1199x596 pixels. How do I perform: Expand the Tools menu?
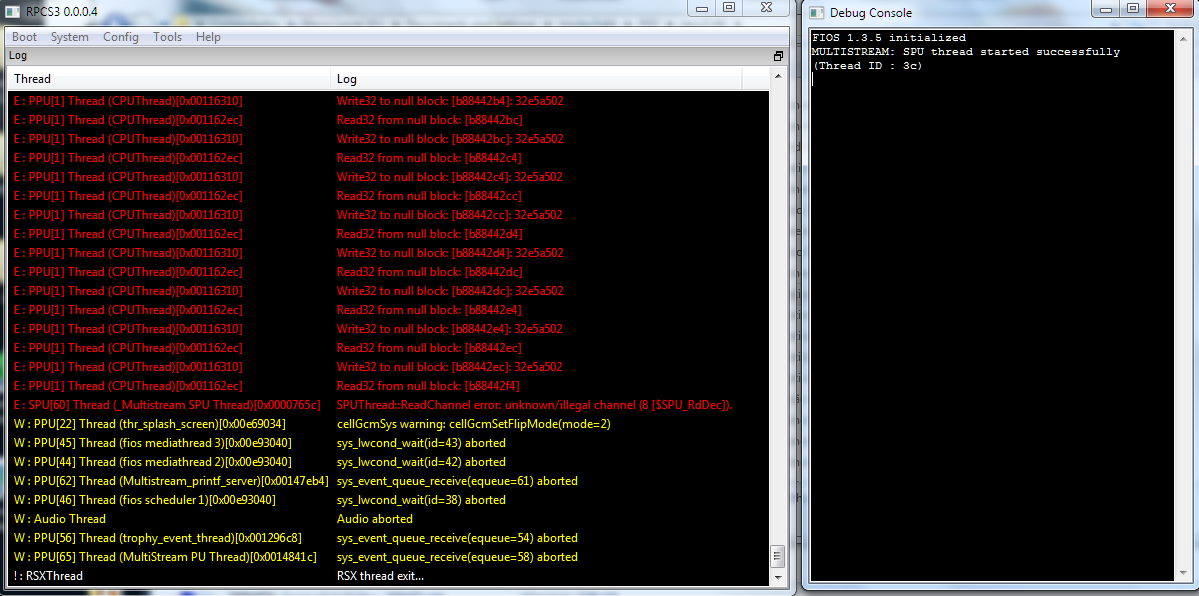point(168,37)
